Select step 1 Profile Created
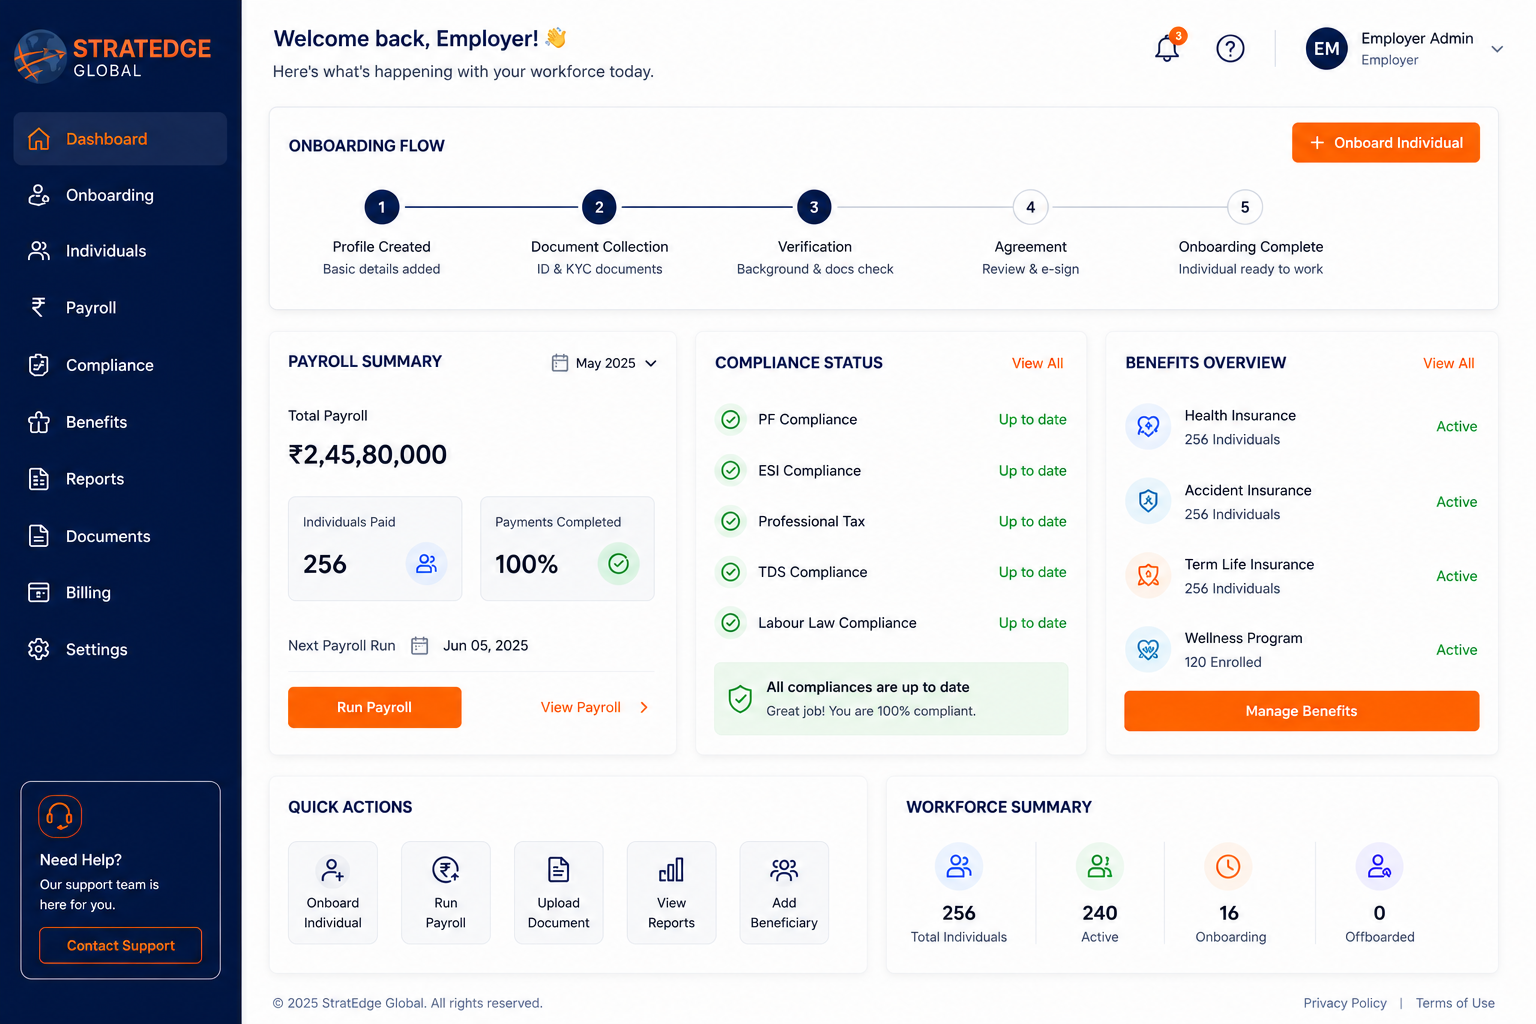Image resolution: width=1536 pixels, height=1024 pixels. tap(382, 207)
